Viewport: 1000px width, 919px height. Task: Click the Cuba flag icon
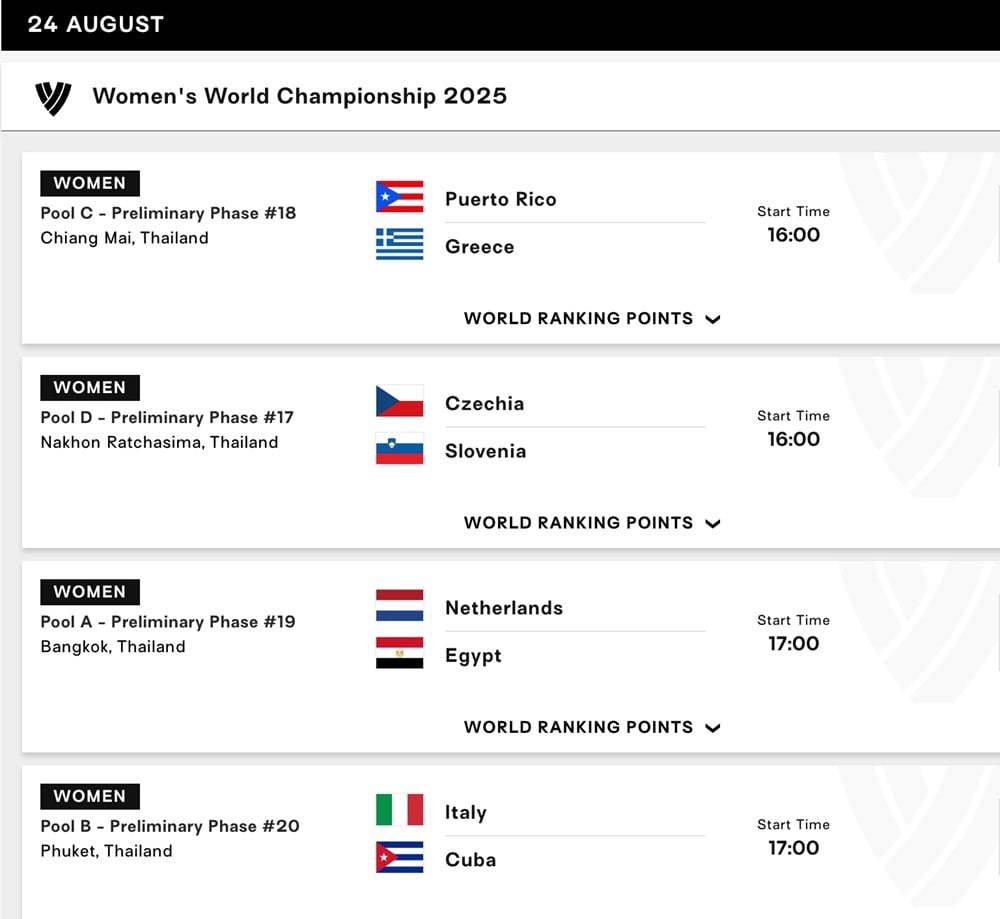coord(399,857)
